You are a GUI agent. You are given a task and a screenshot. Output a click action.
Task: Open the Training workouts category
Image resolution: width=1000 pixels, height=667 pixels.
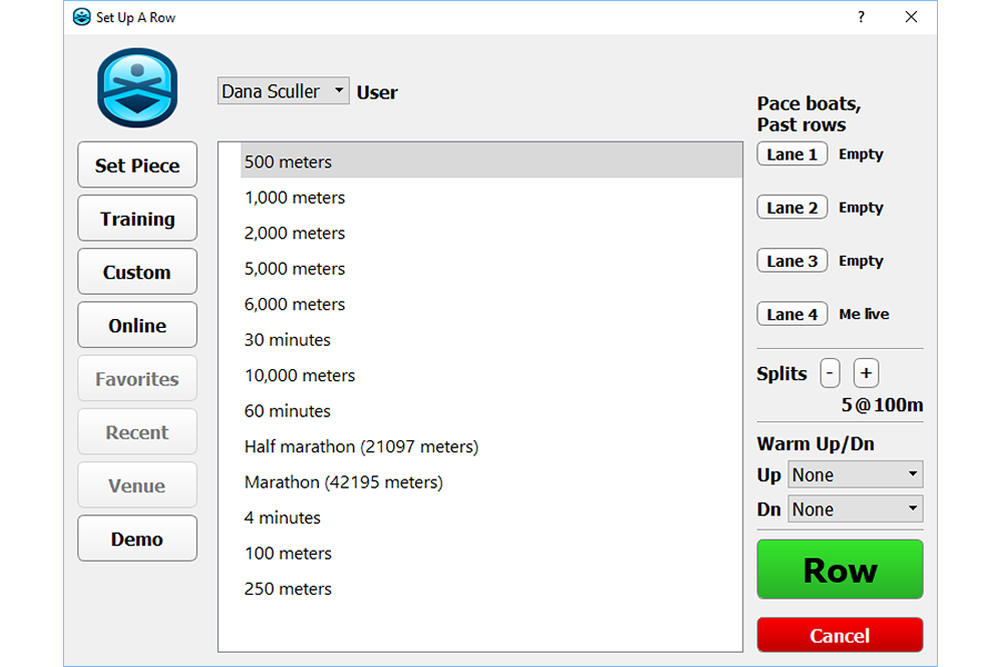[137, 219]
